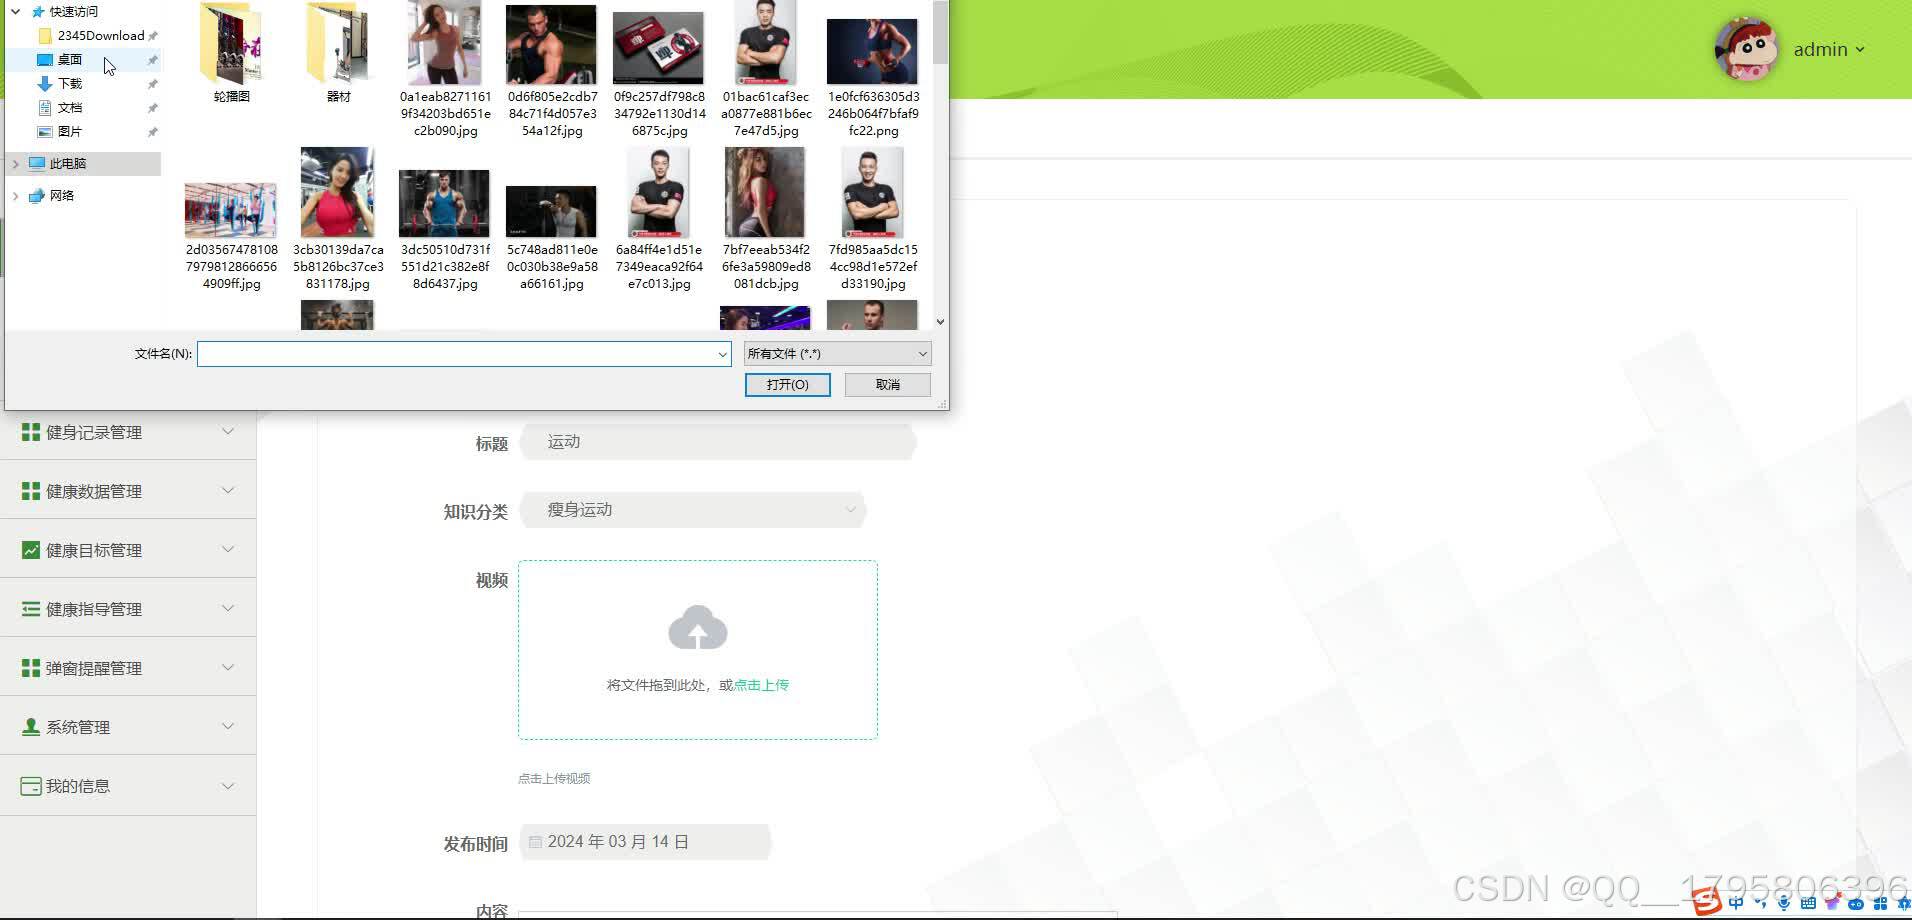1912x920 pixels.
Task: Click the Sogou input method S icon
Action: click(1707, 903)
